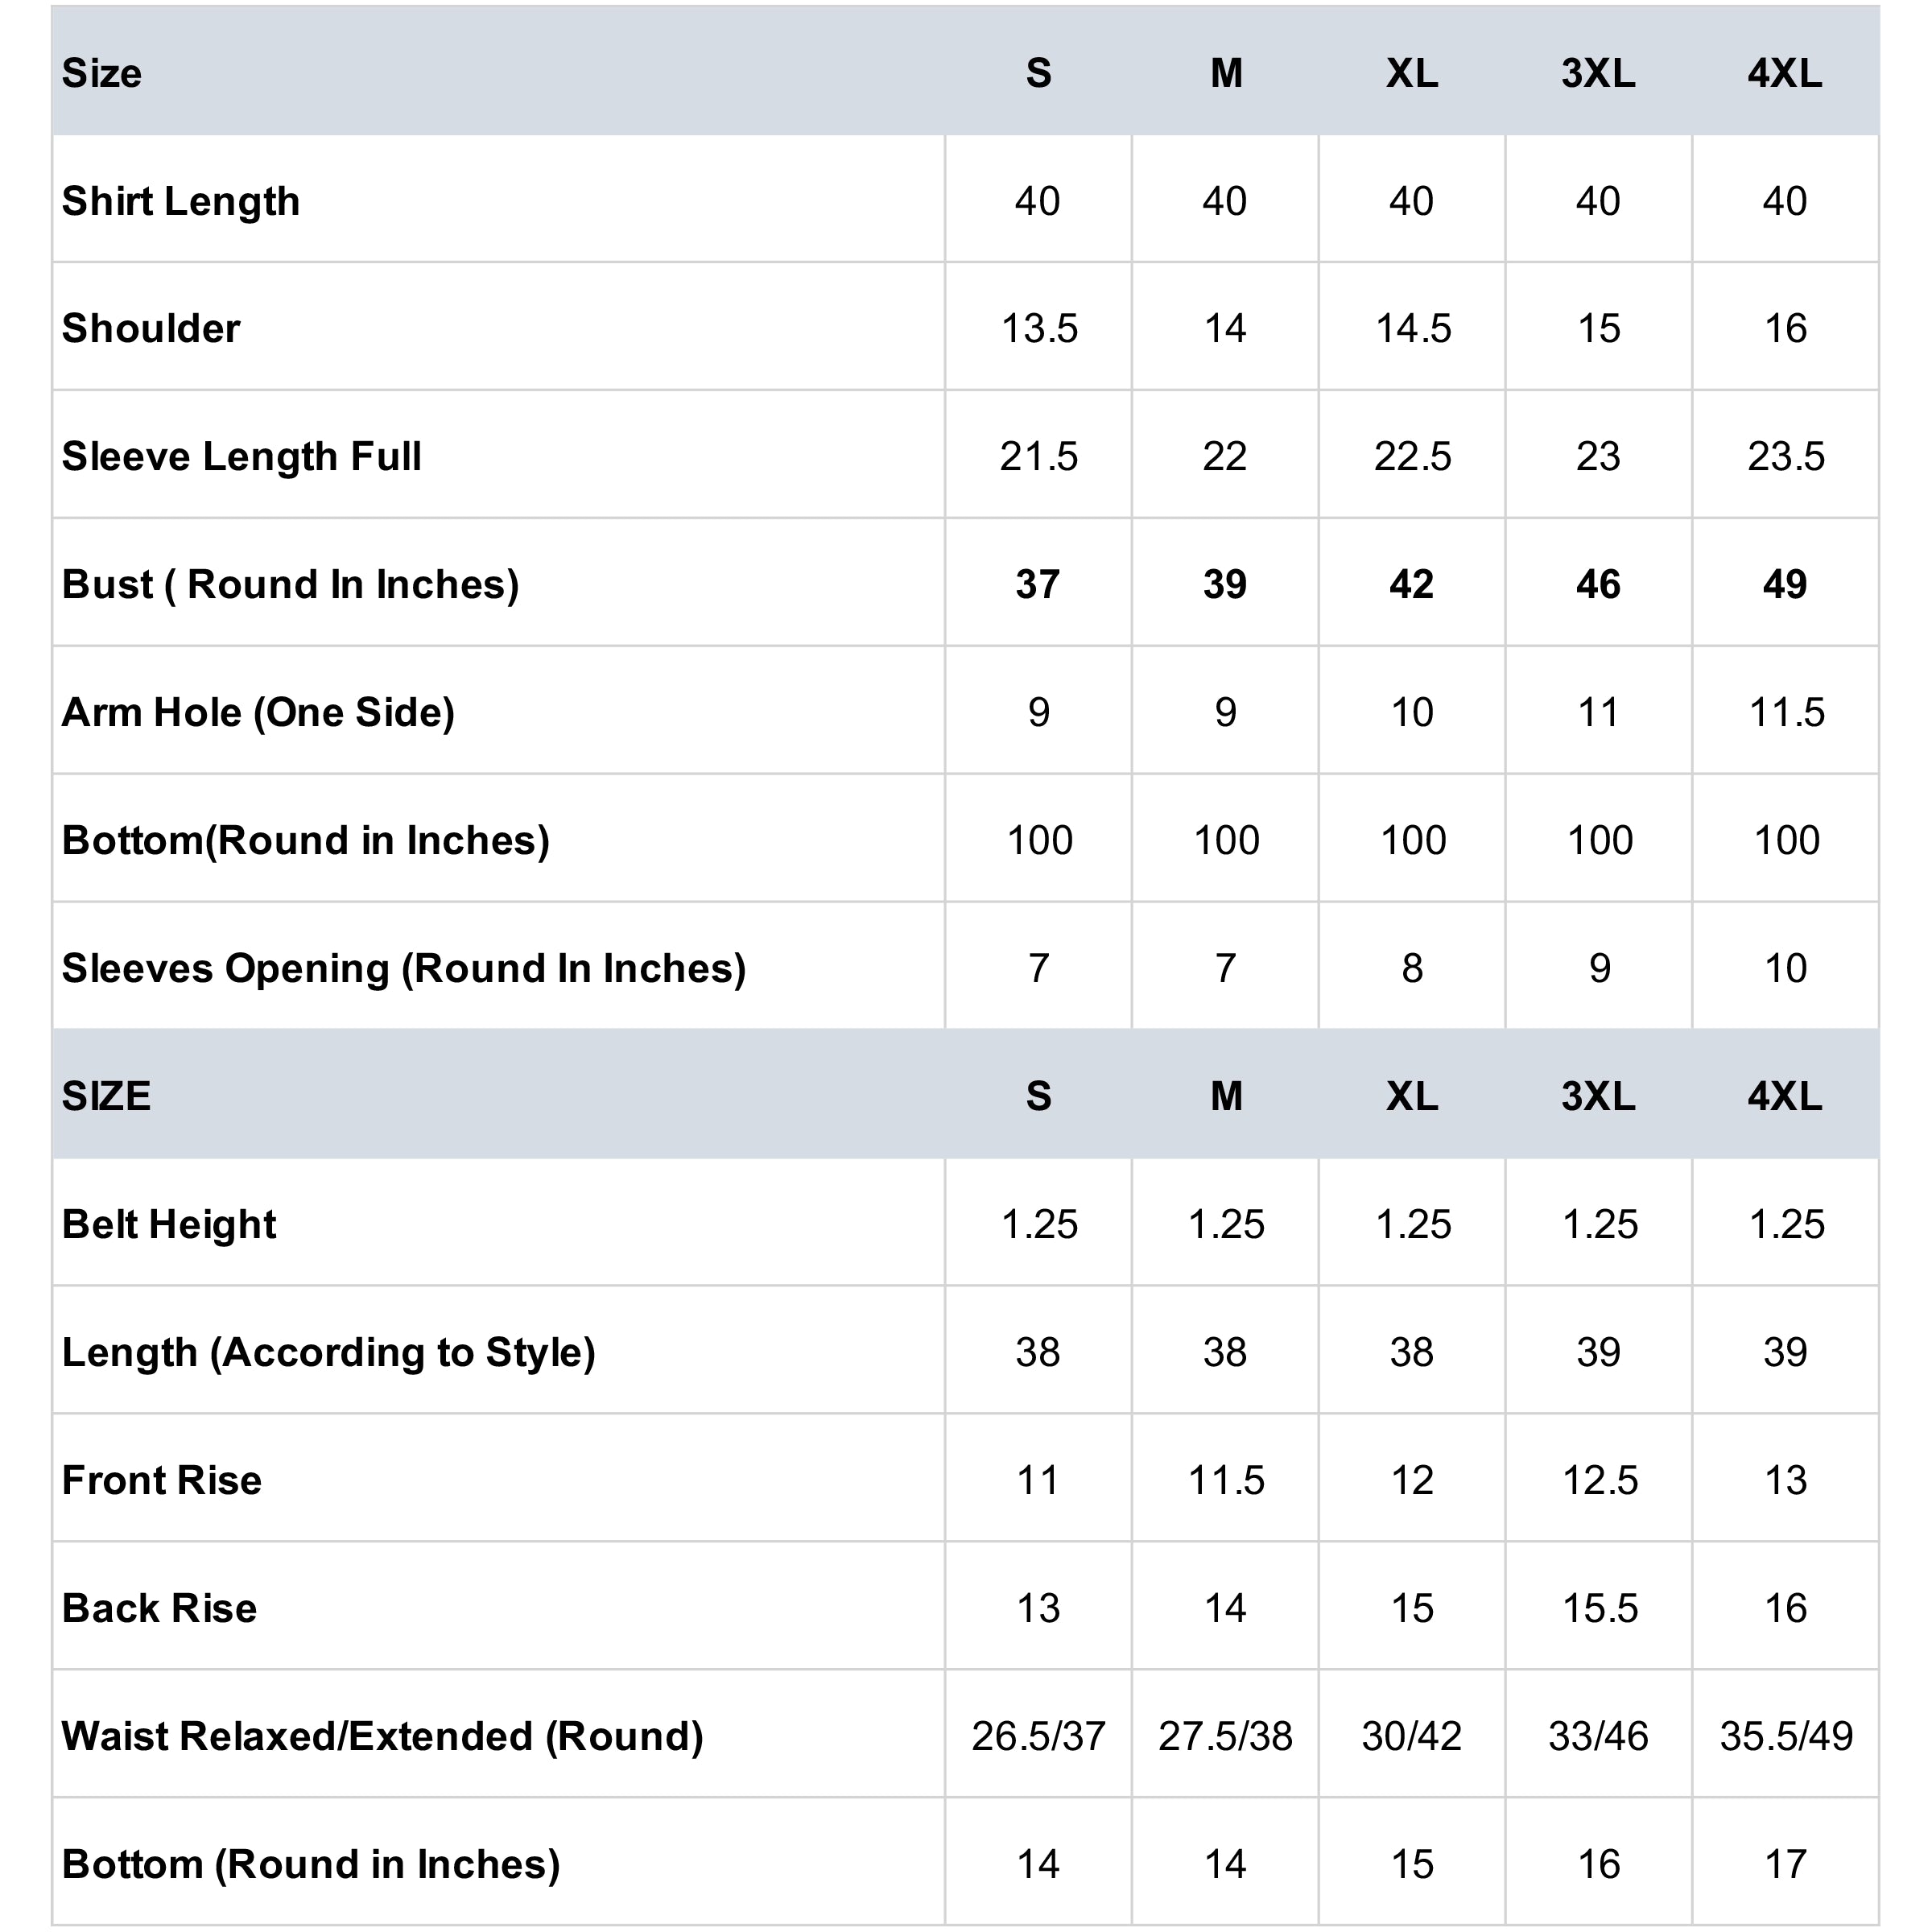The height and width of the screenshot is (1932, 1932).
Task: Click the 'Arm Hole (One Side)' label
Action: pyautogui.click(x=258, y=713)
